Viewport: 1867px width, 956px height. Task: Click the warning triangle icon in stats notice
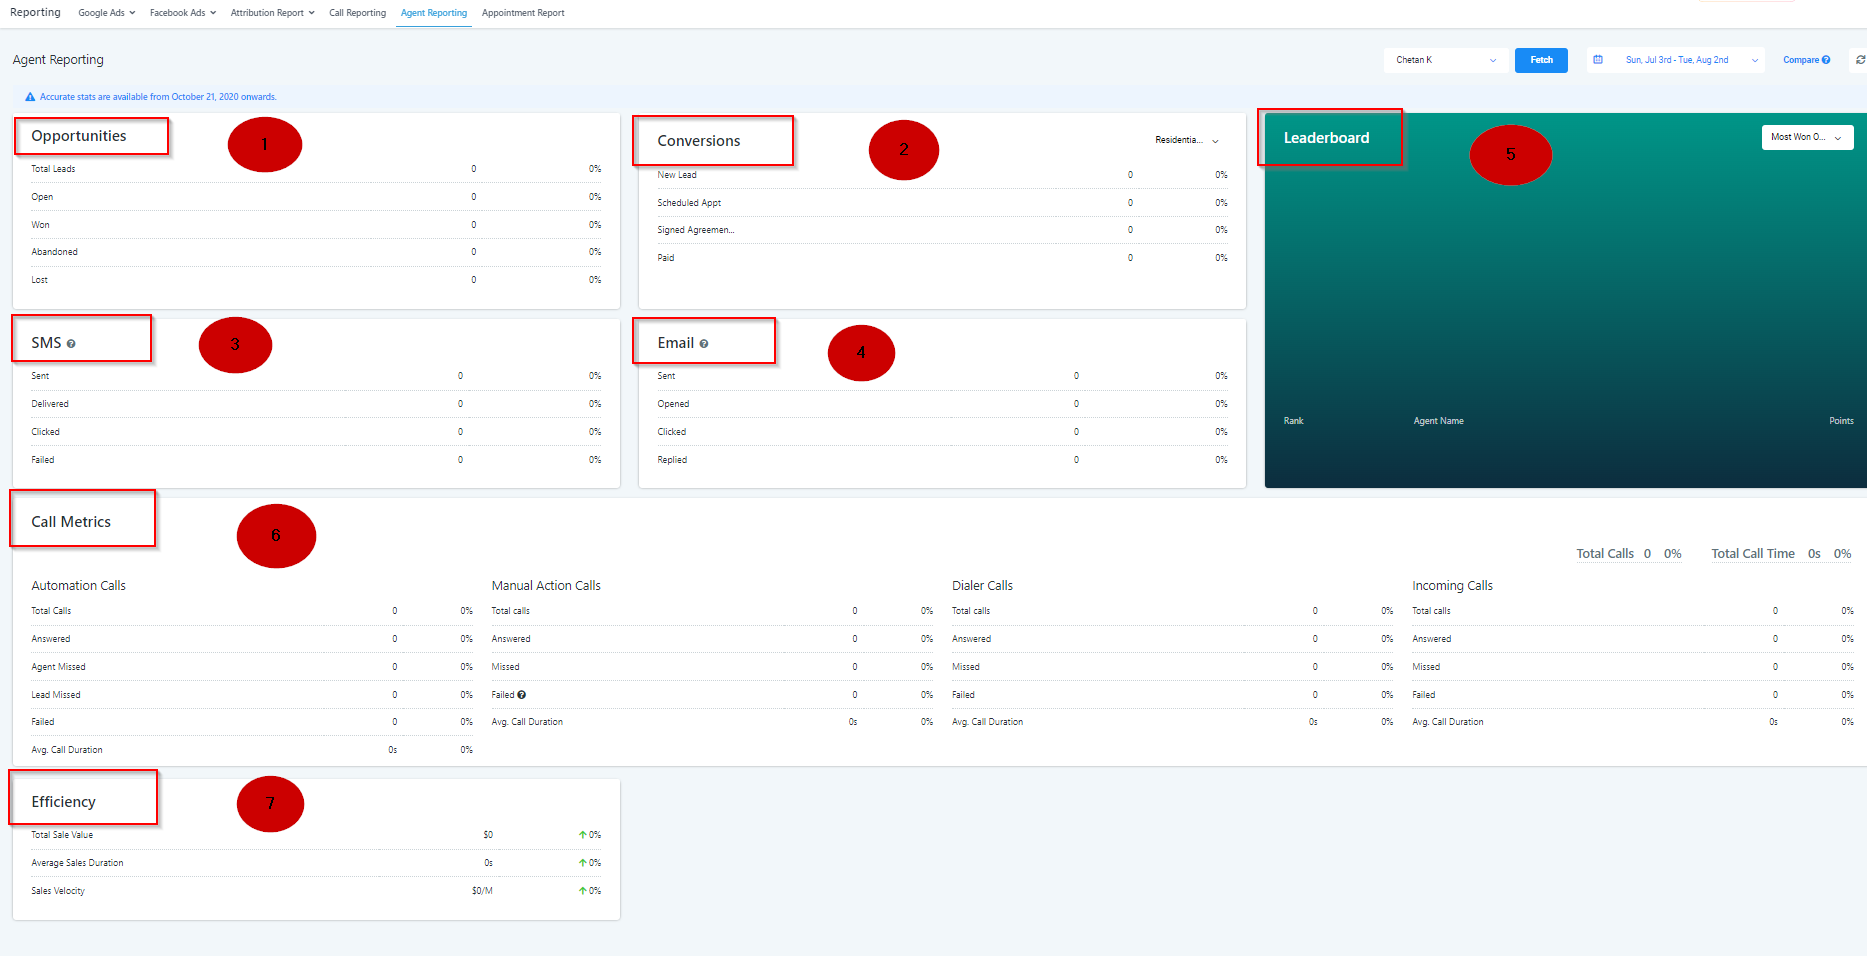[30, 97]
